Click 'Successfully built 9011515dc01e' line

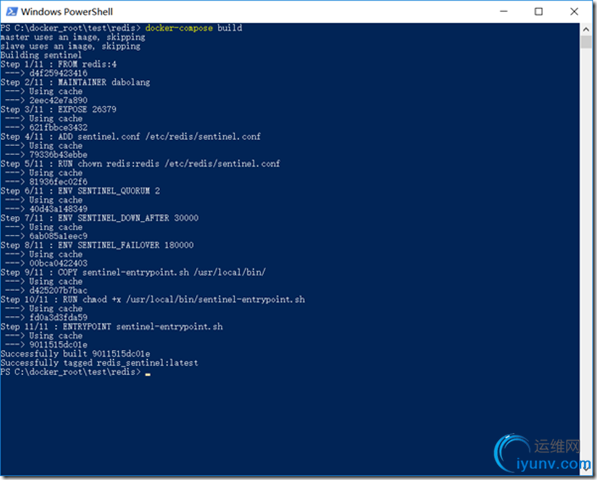(x=75, y=354)
